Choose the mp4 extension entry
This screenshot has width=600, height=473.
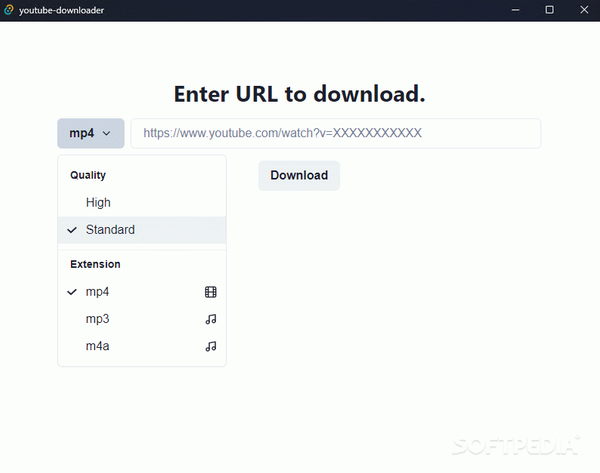coord(142,292)
